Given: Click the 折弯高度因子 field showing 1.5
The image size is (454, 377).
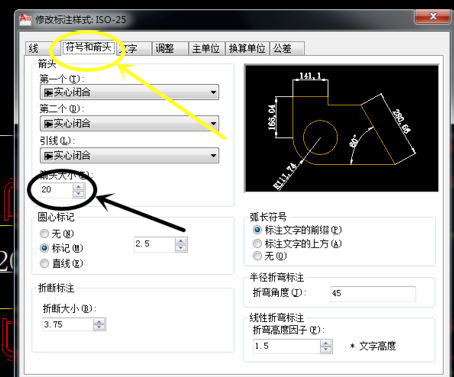Looking at the screenshot, I should [287, 346].
